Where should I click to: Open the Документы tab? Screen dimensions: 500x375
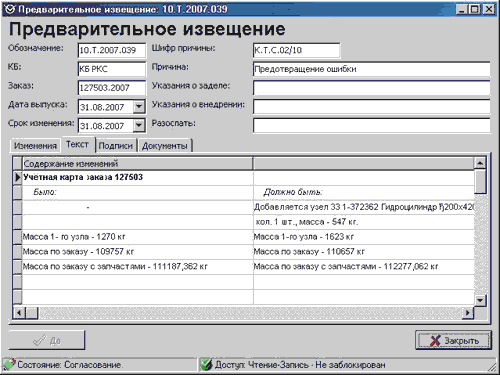point(165,146)
